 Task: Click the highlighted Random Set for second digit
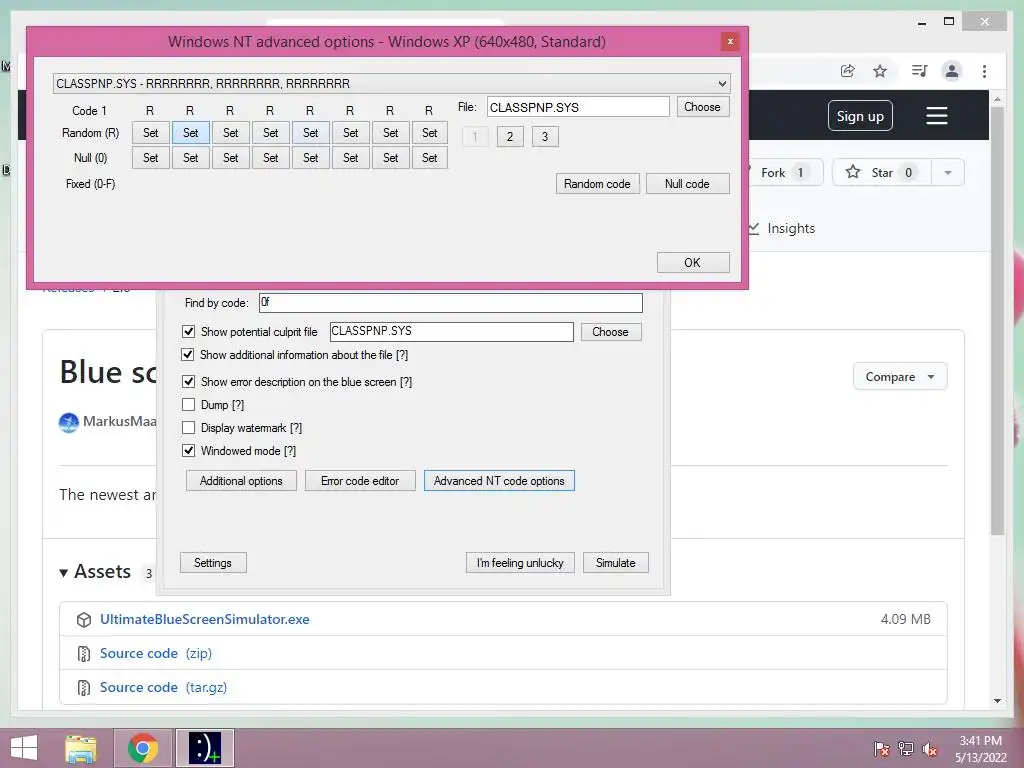pyautogui.click(x=191, y=133)
